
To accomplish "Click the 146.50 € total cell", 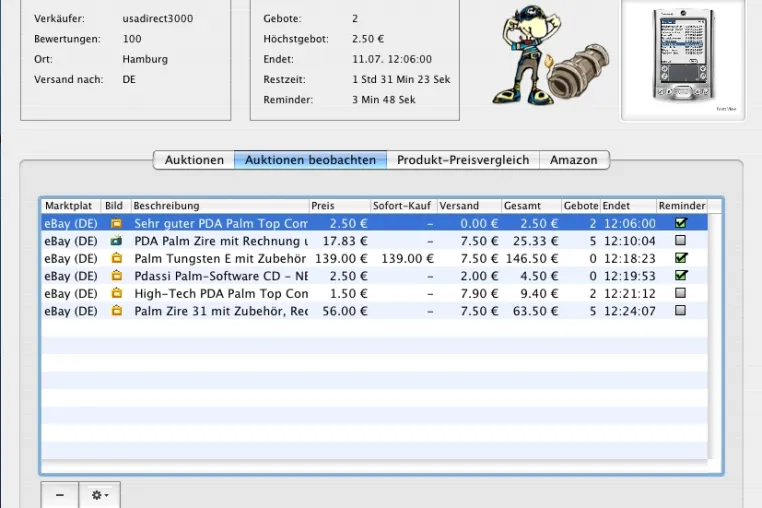I will tap(532, 259).
